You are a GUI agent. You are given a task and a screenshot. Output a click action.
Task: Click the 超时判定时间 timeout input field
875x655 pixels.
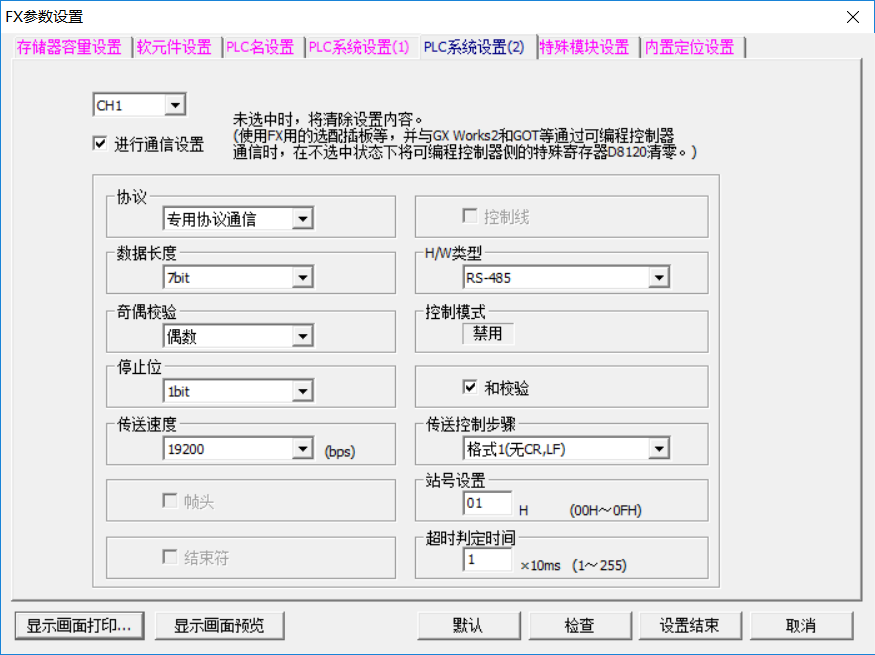487,561
